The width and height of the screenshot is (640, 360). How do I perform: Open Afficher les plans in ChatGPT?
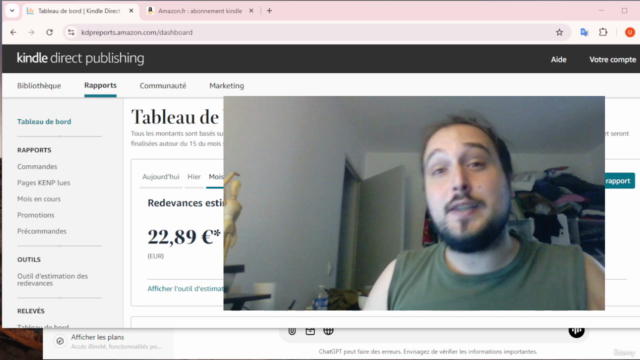click(x=109, y=341)
